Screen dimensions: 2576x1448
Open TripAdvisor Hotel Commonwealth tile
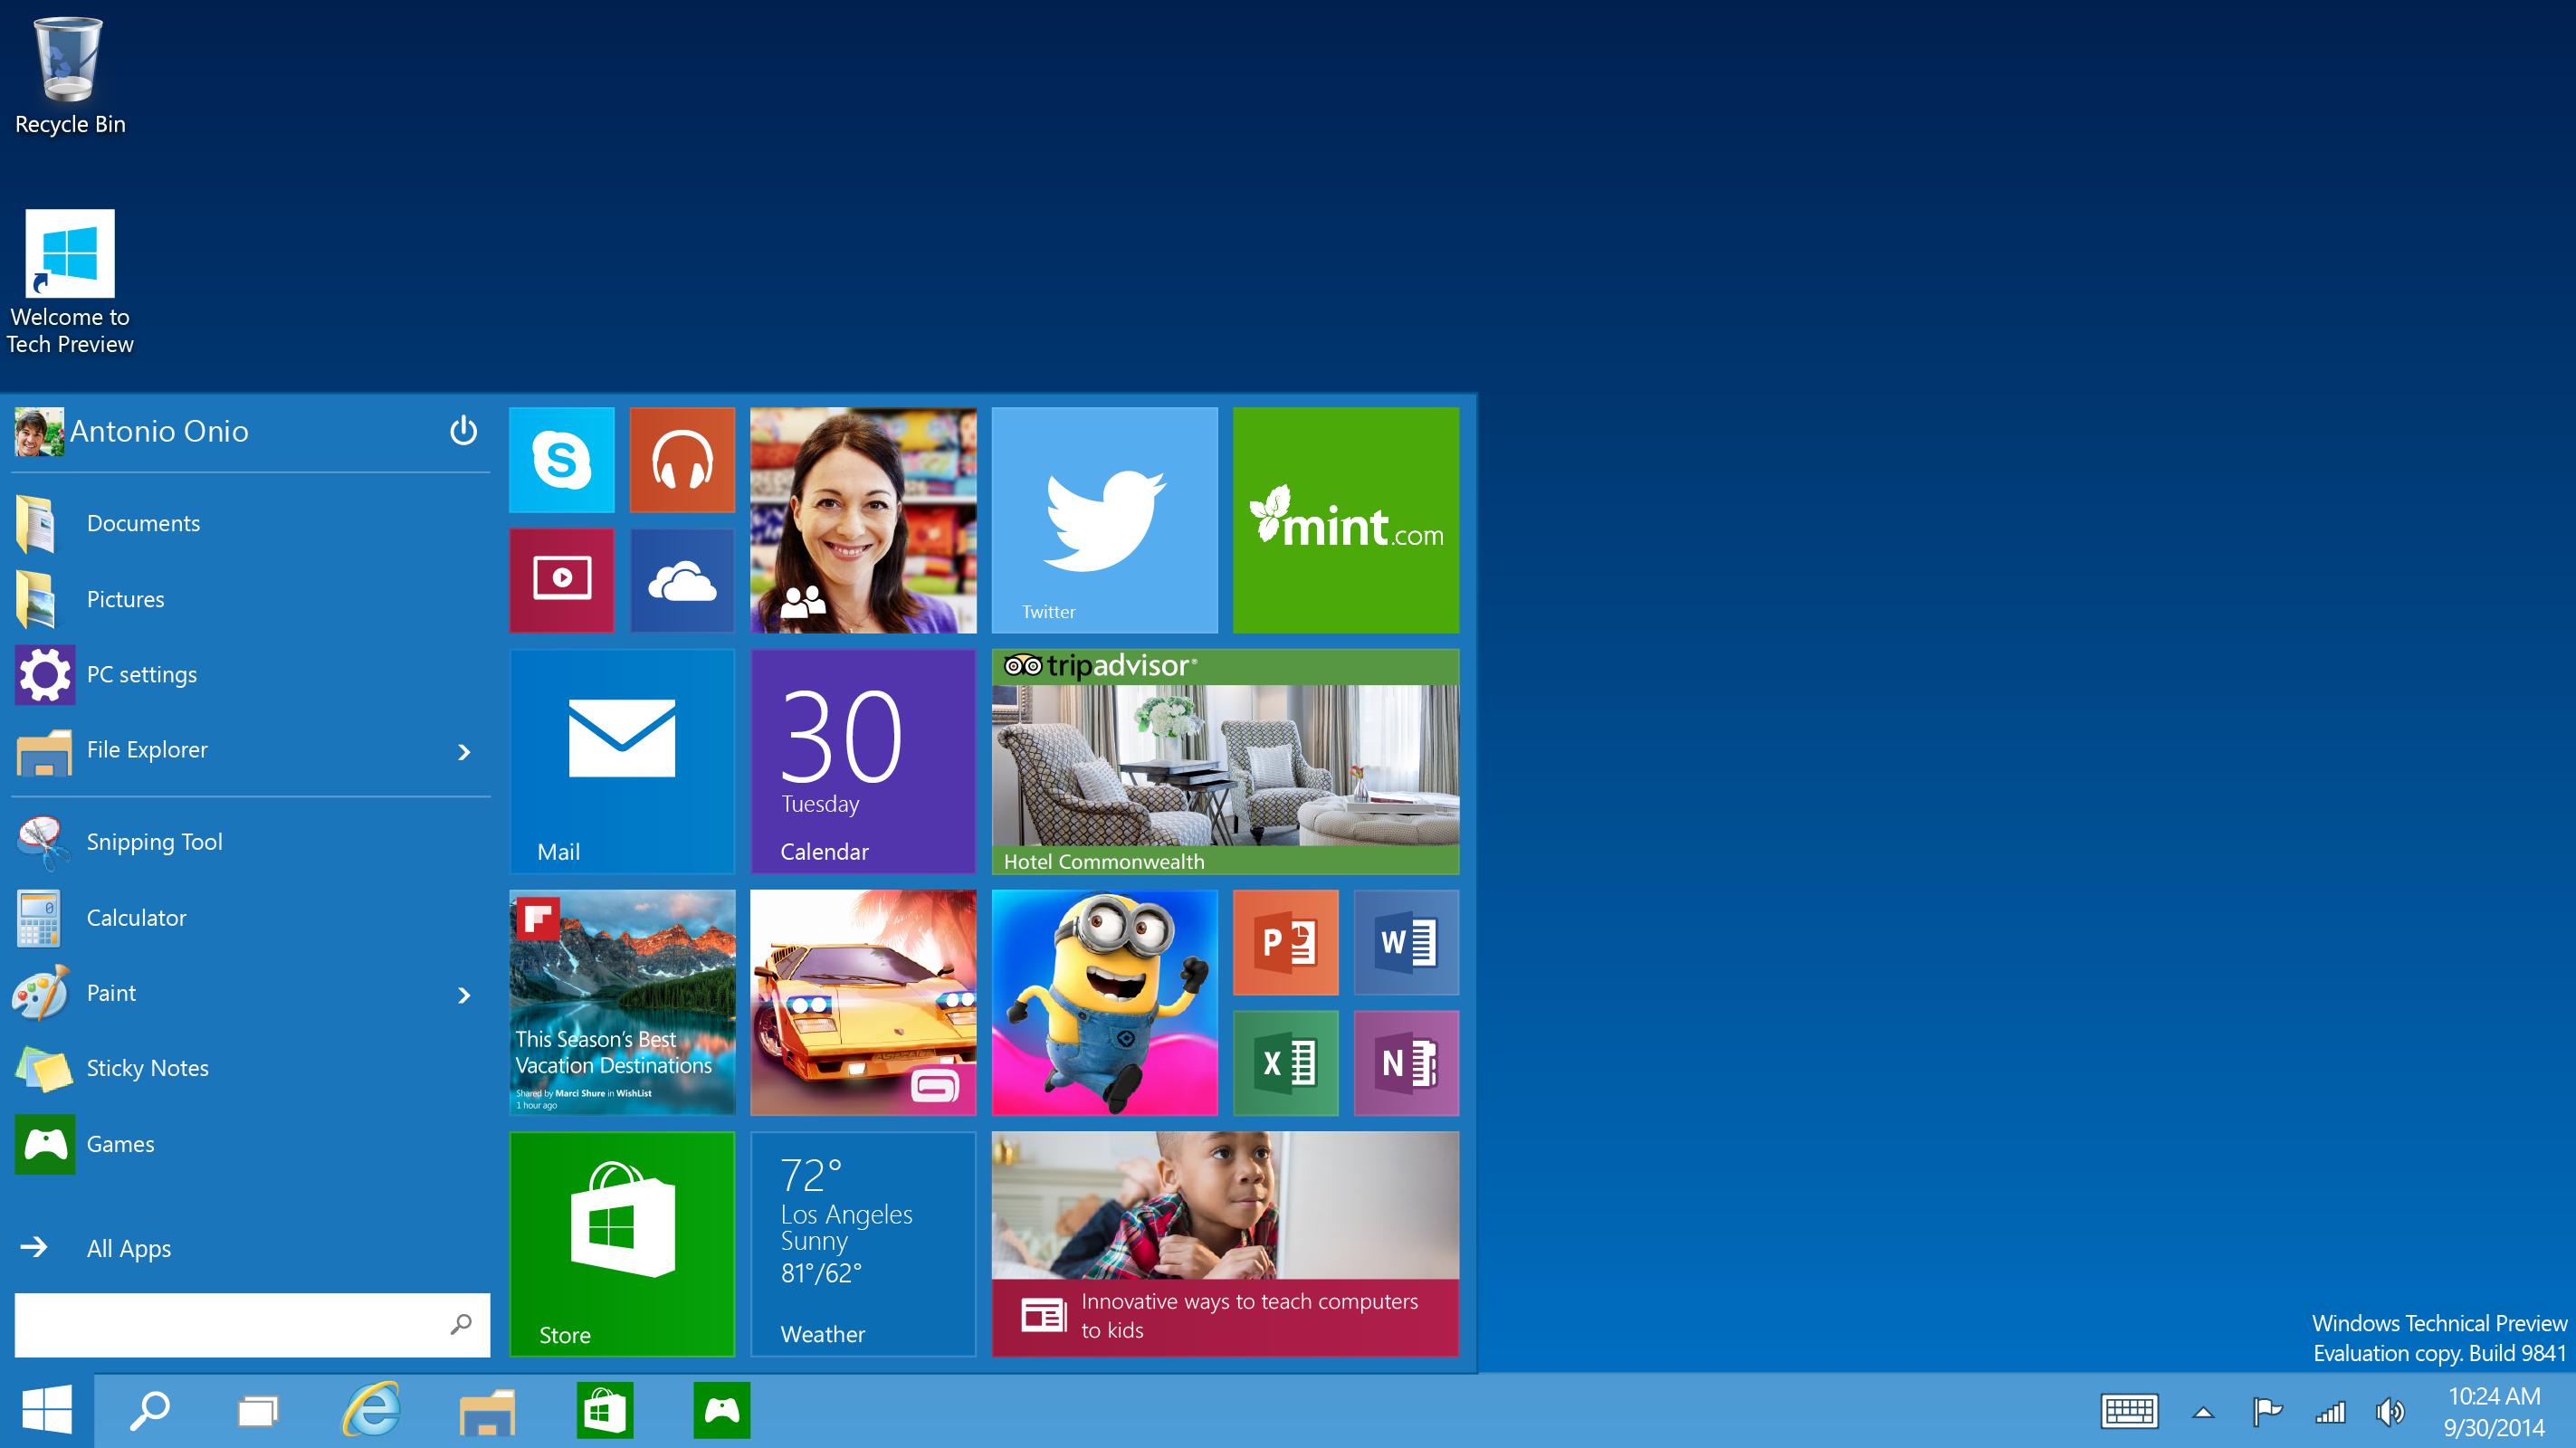pyautogui.click(x=1226, y=760)
